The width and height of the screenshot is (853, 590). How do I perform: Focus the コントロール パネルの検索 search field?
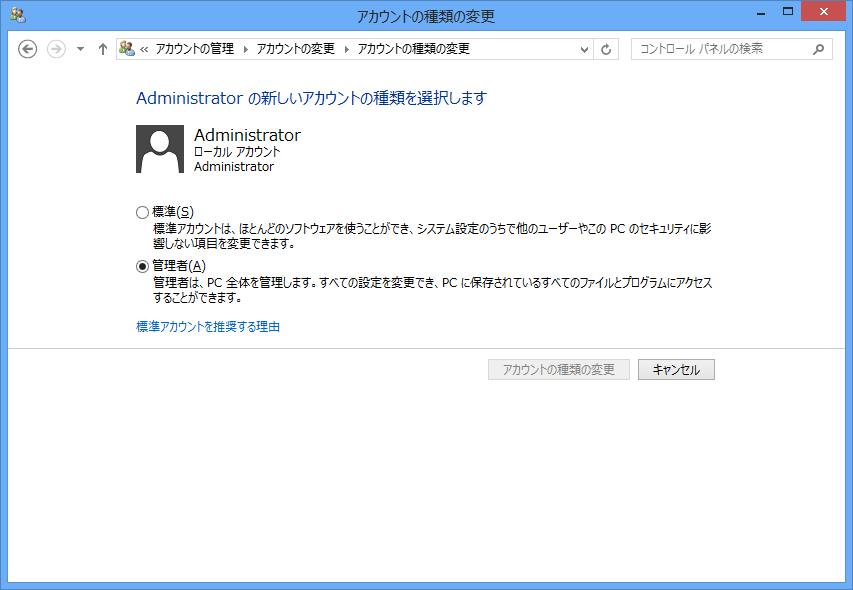(720, 49)
